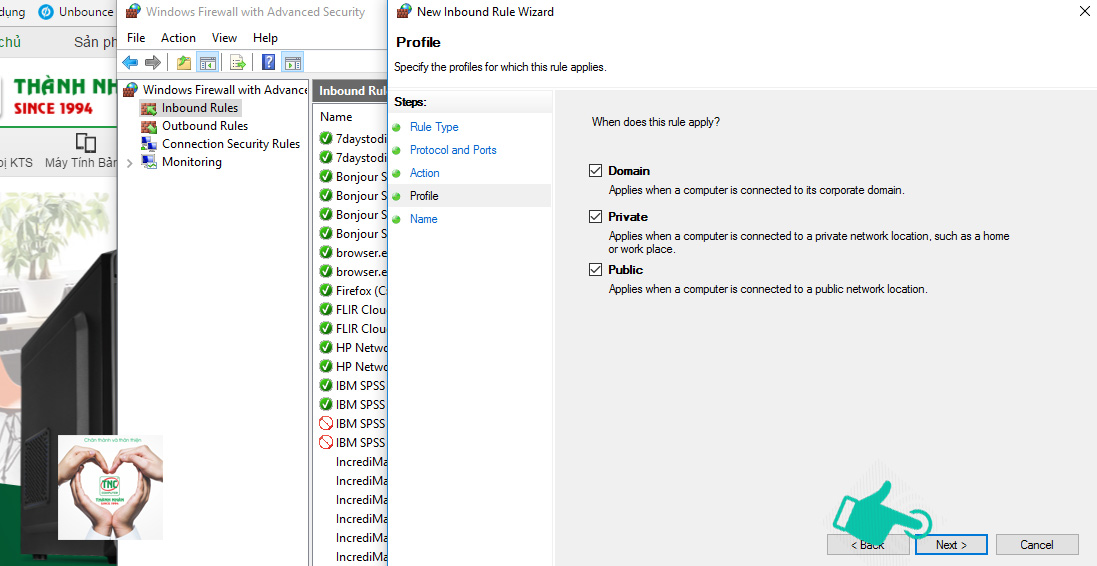This screenshot has width=1097, height=566.
Task: Open Help via the blue question mark icon
Action: (x=269, y=62)
